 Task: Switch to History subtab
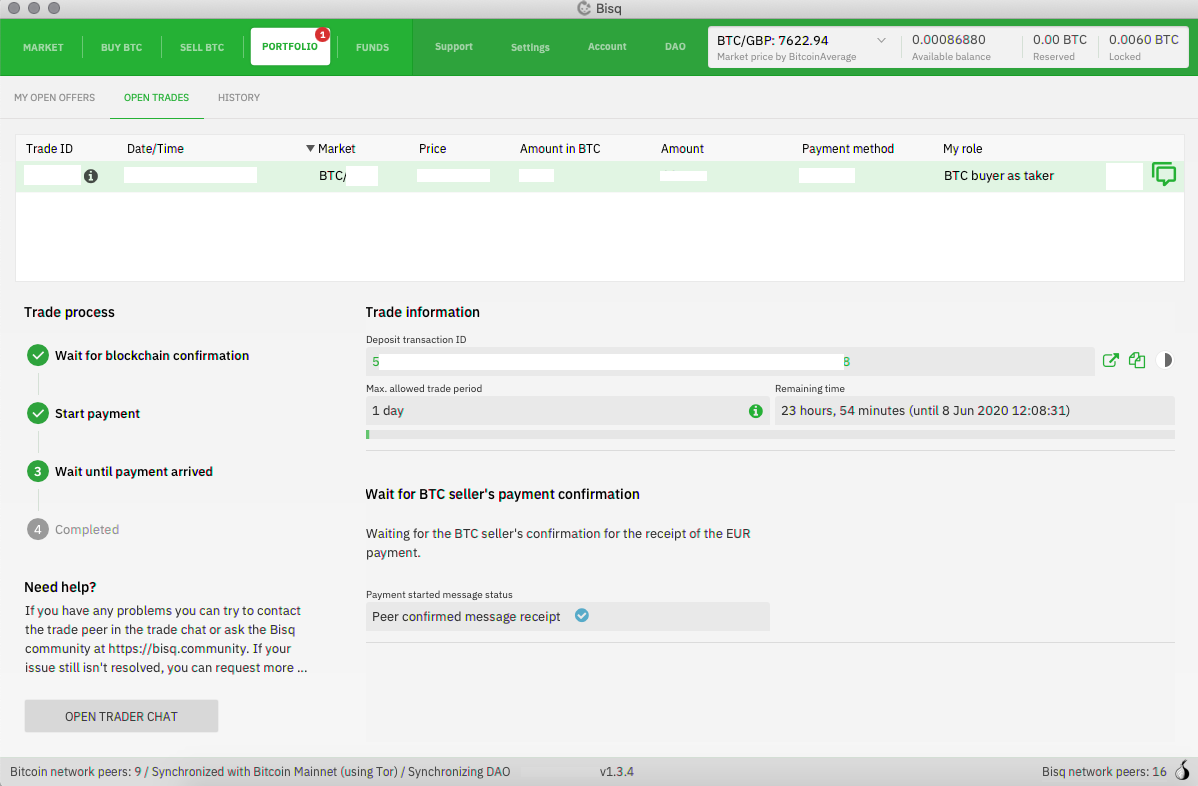point(238,98)
